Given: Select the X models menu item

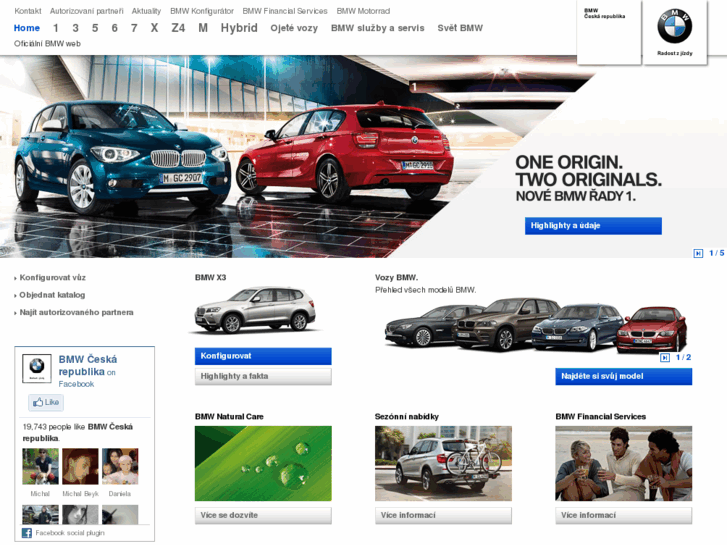Looking at the screenshot, I should point(154,28).
